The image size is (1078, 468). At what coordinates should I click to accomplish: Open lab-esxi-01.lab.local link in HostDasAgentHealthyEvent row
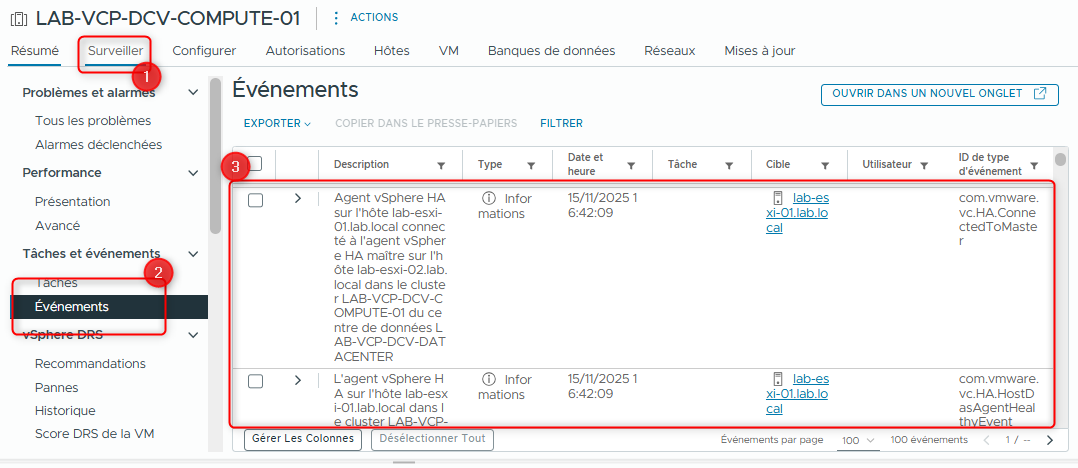(x=798, y=394)
